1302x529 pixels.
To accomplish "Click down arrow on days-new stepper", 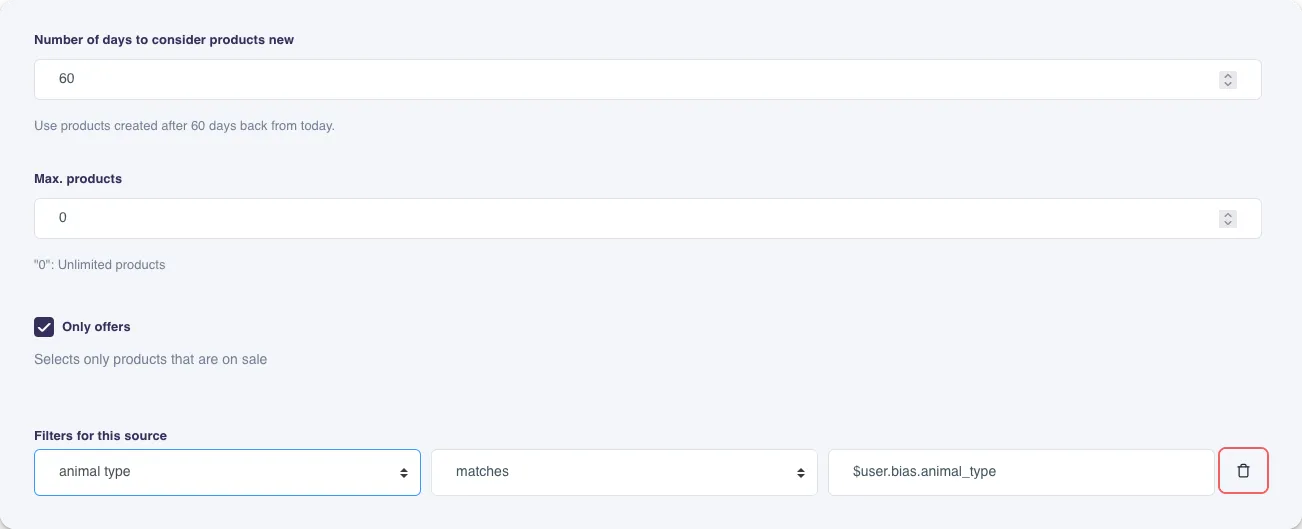I will point(1228,84).
